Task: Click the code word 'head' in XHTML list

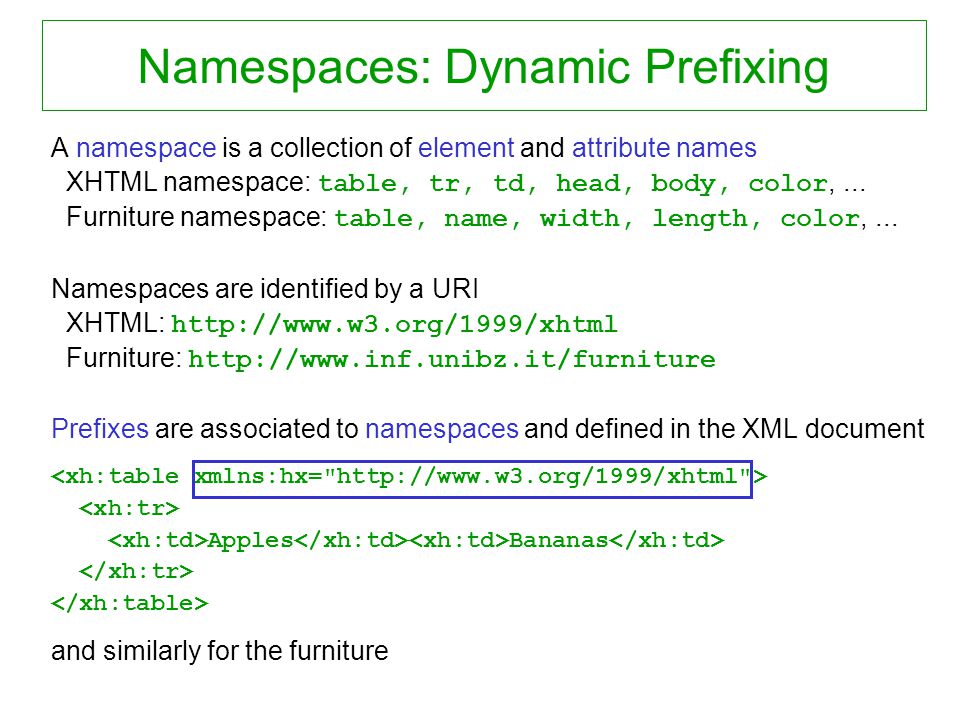Action: 588,183
